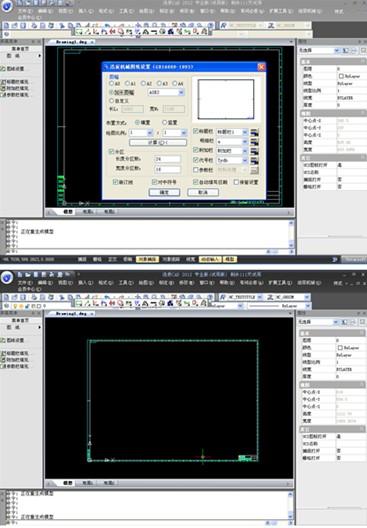Click the Save icon in lower toolbar
The height and width of the screenshot is (528, 367).
coord(23,297)
